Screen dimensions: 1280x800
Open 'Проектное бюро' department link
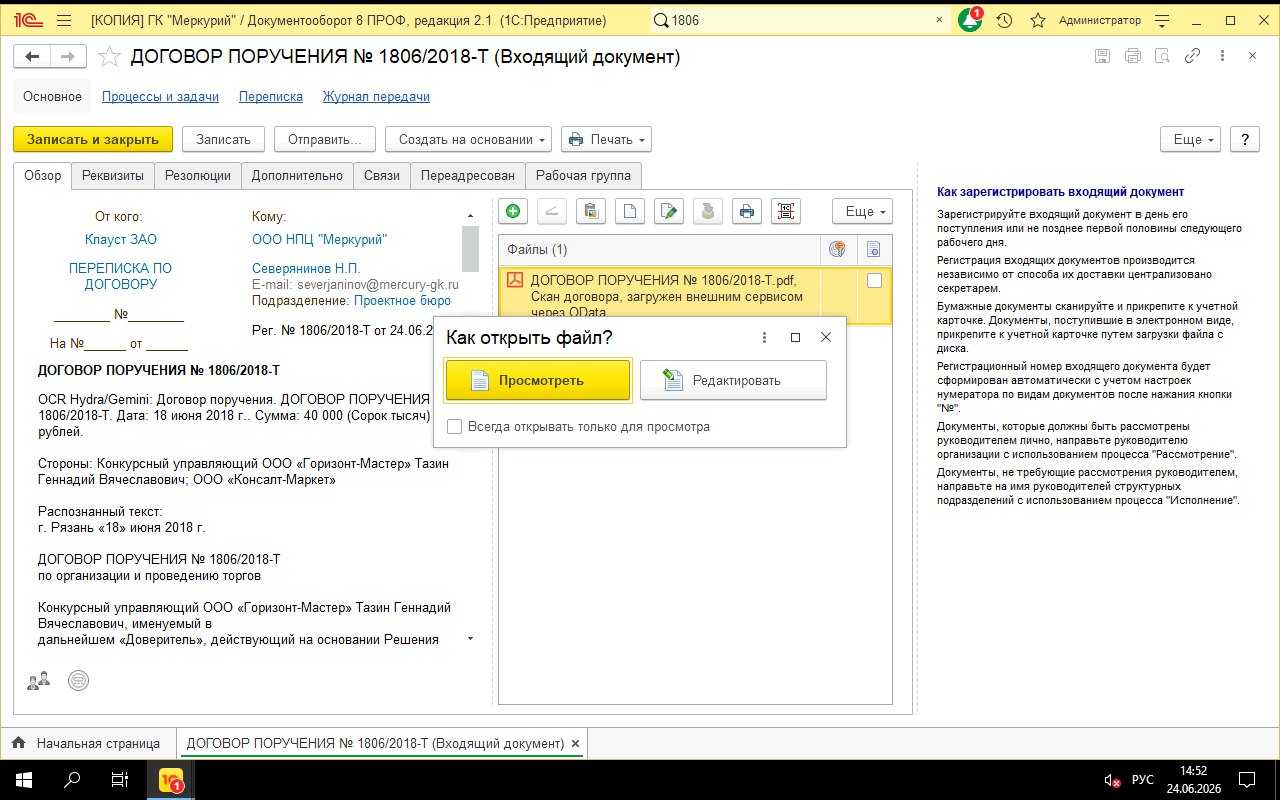(402, 300)
